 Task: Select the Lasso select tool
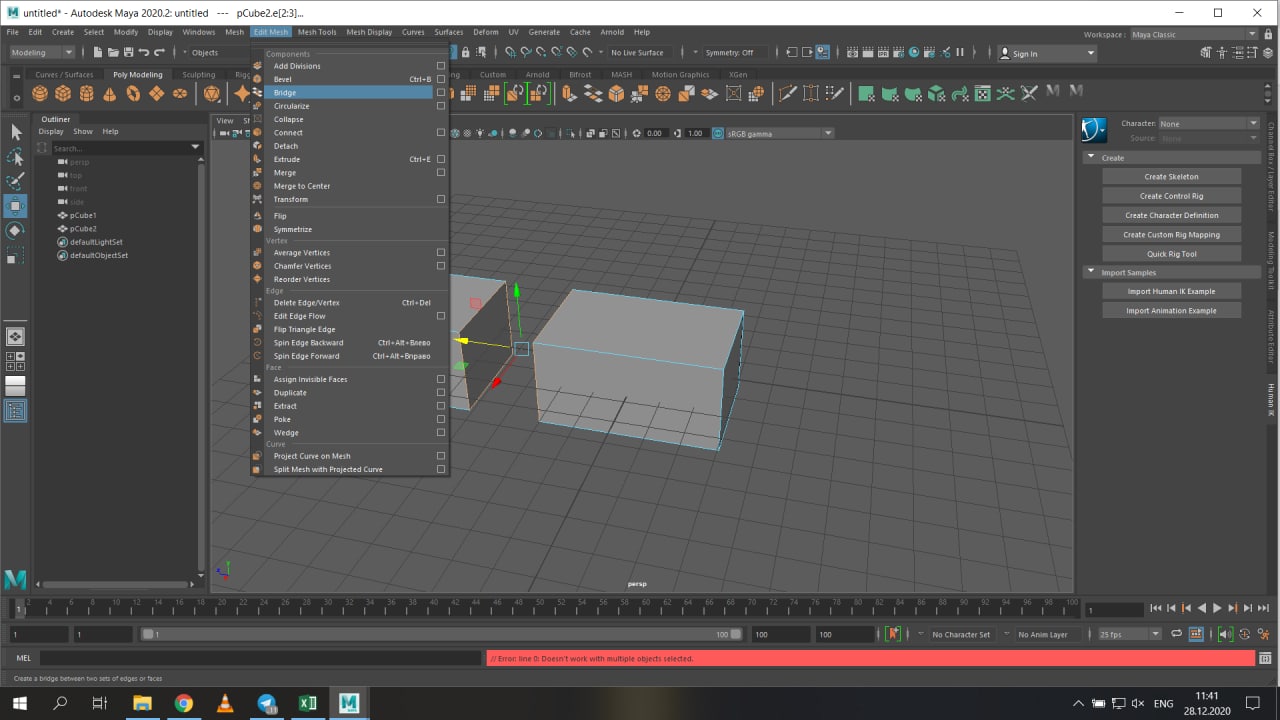15,157
